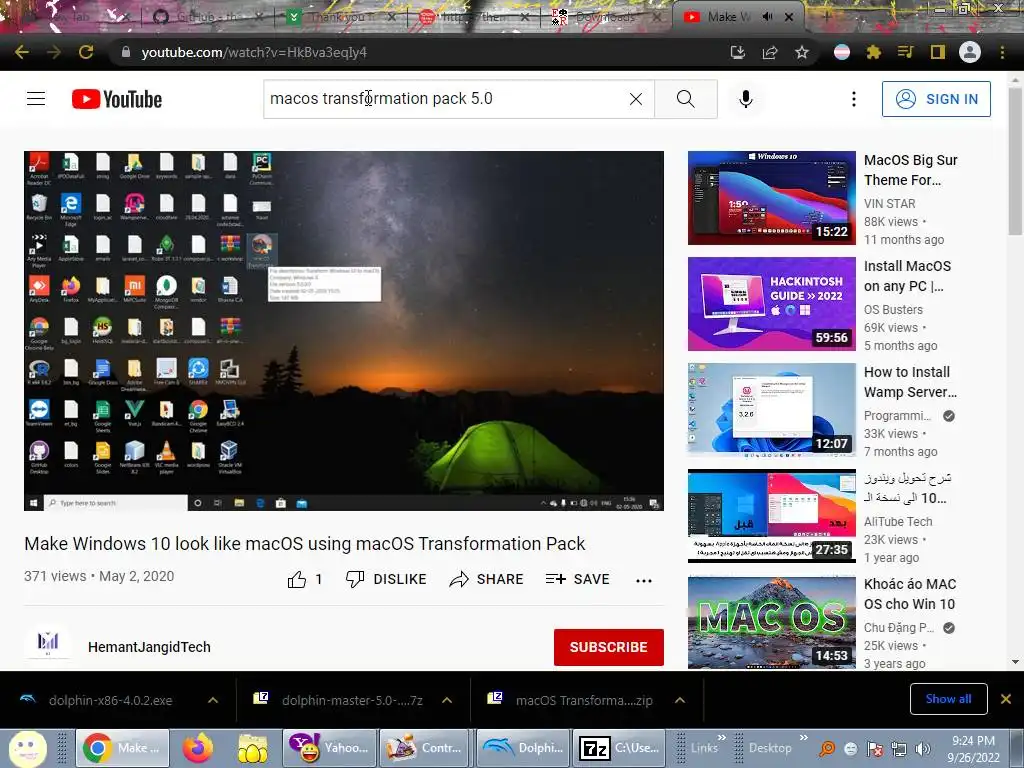Open a new browser tab
The width and height of the screenshot is (1024, 768).
[827, 16]
